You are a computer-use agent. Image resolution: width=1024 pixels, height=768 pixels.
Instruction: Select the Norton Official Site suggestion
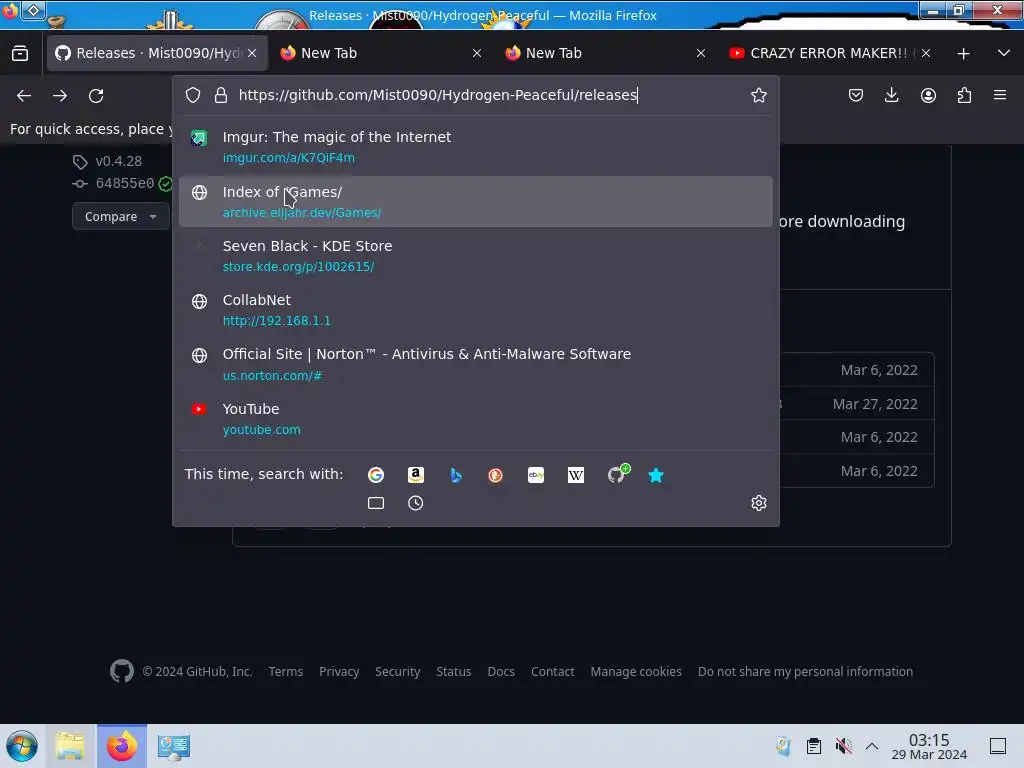[x=475, y=364]
